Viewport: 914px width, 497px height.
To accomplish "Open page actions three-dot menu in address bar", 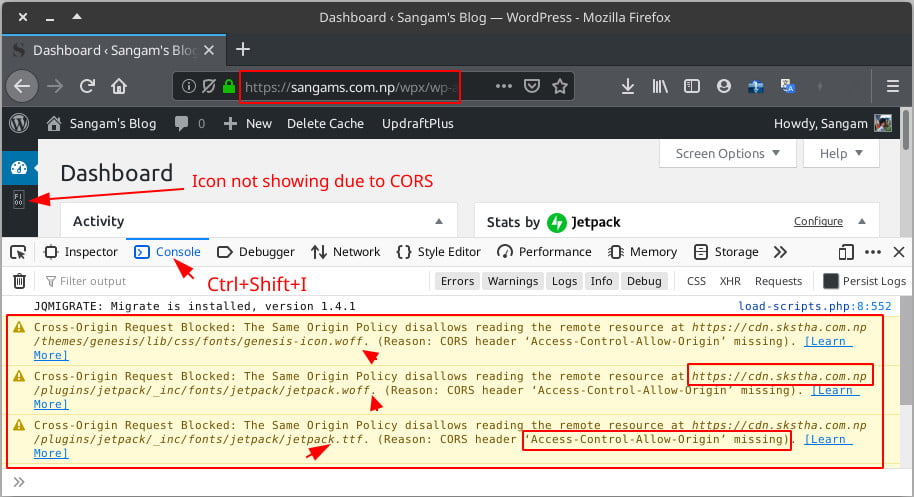I will pyautogui.click(x=504, y=86).
